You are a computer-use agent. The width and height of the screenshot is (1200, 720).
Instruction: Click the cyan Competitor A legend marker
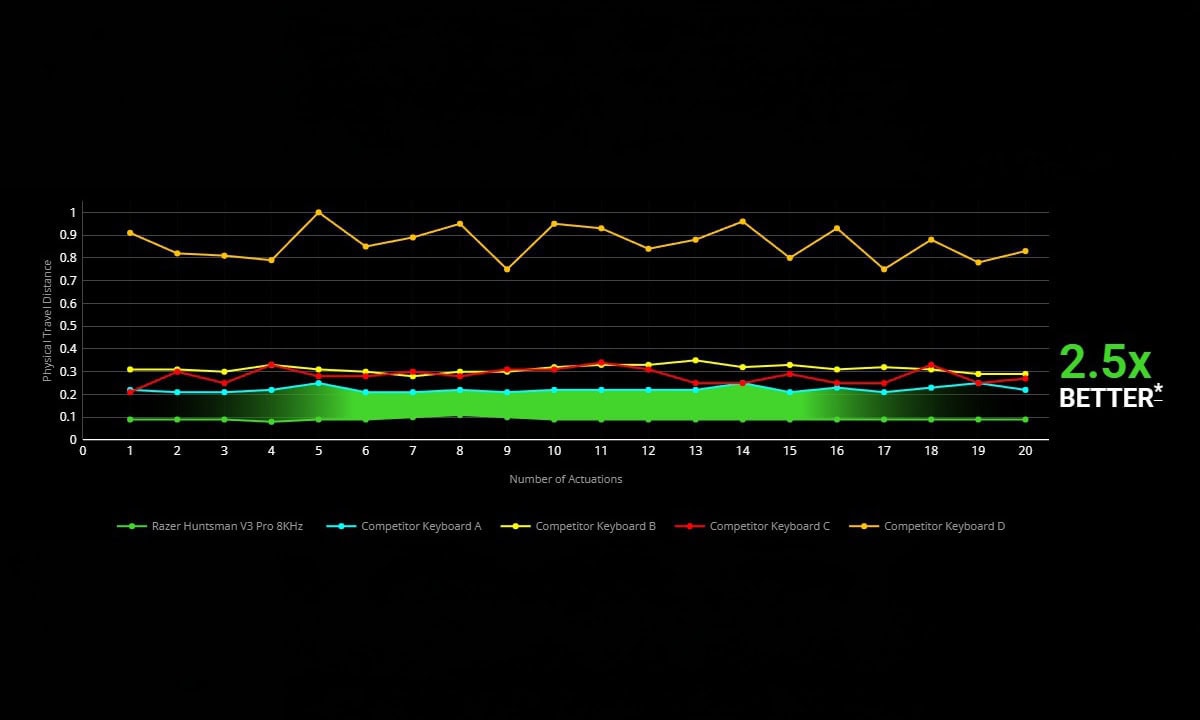341,526
